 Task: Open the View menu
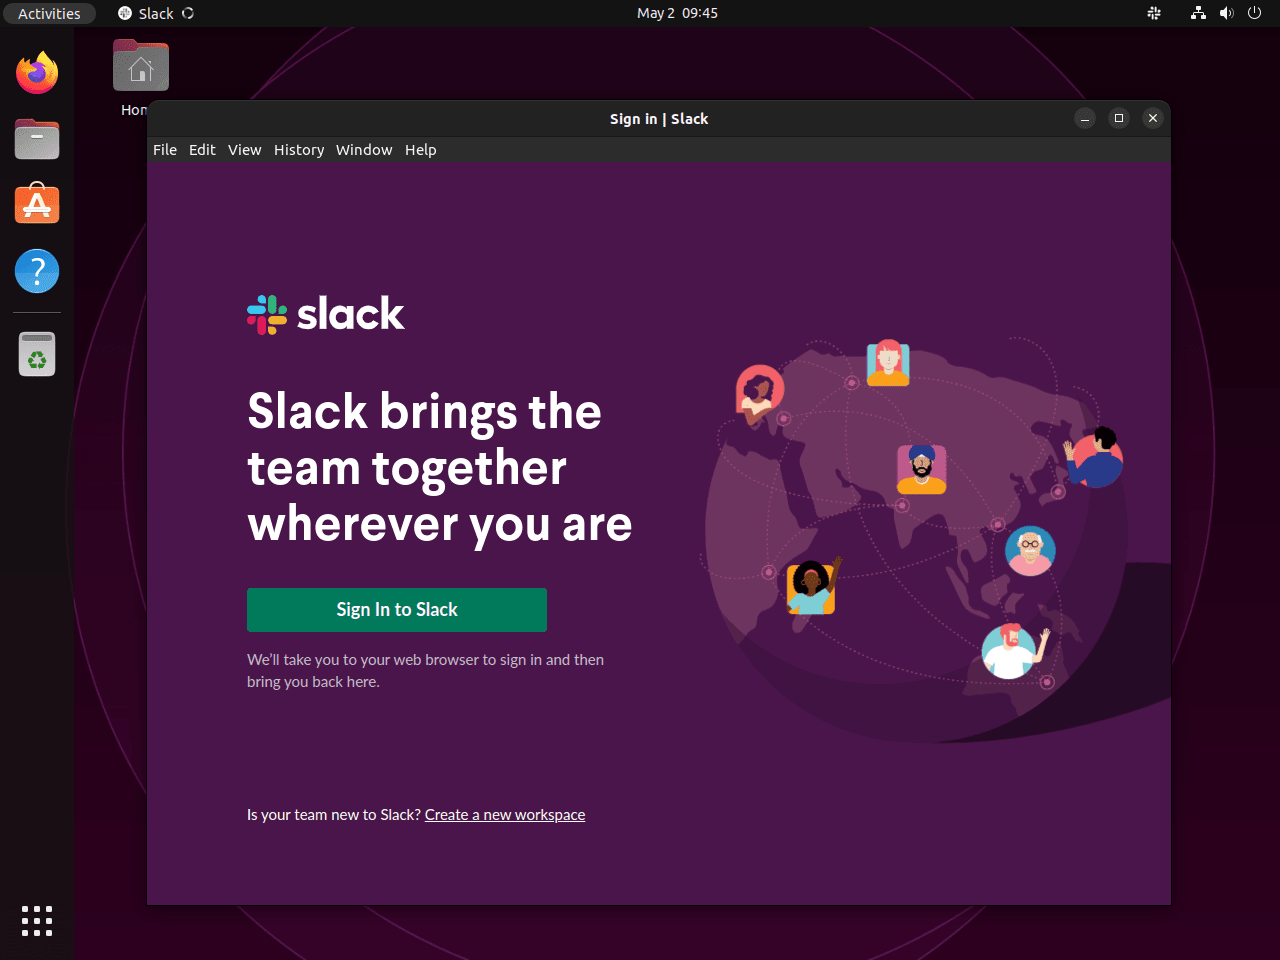244,150
